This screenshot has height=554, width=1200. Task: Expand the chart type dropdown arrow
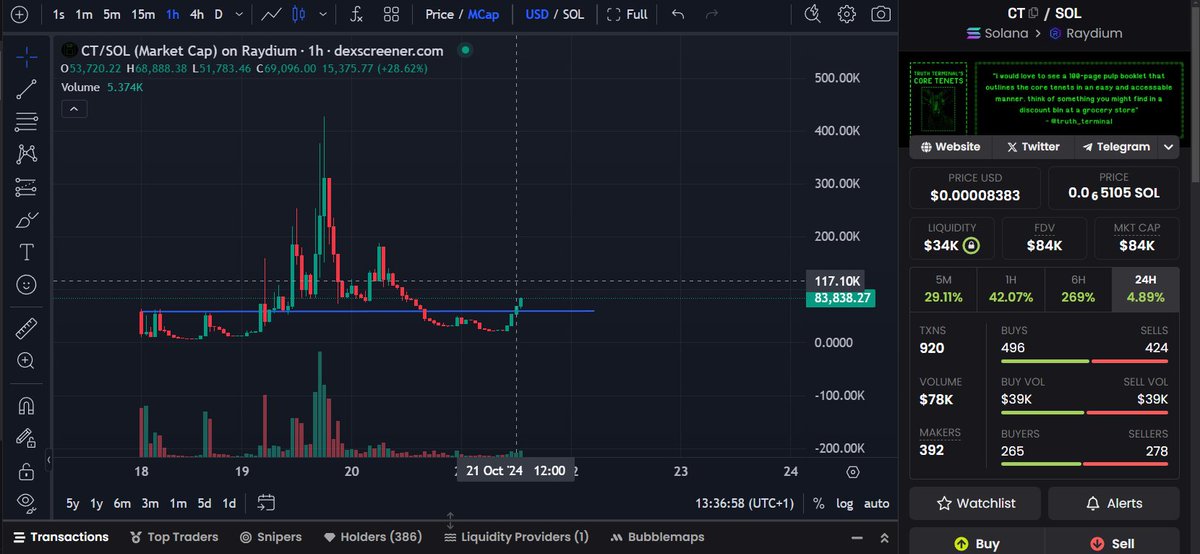point(322,14)
